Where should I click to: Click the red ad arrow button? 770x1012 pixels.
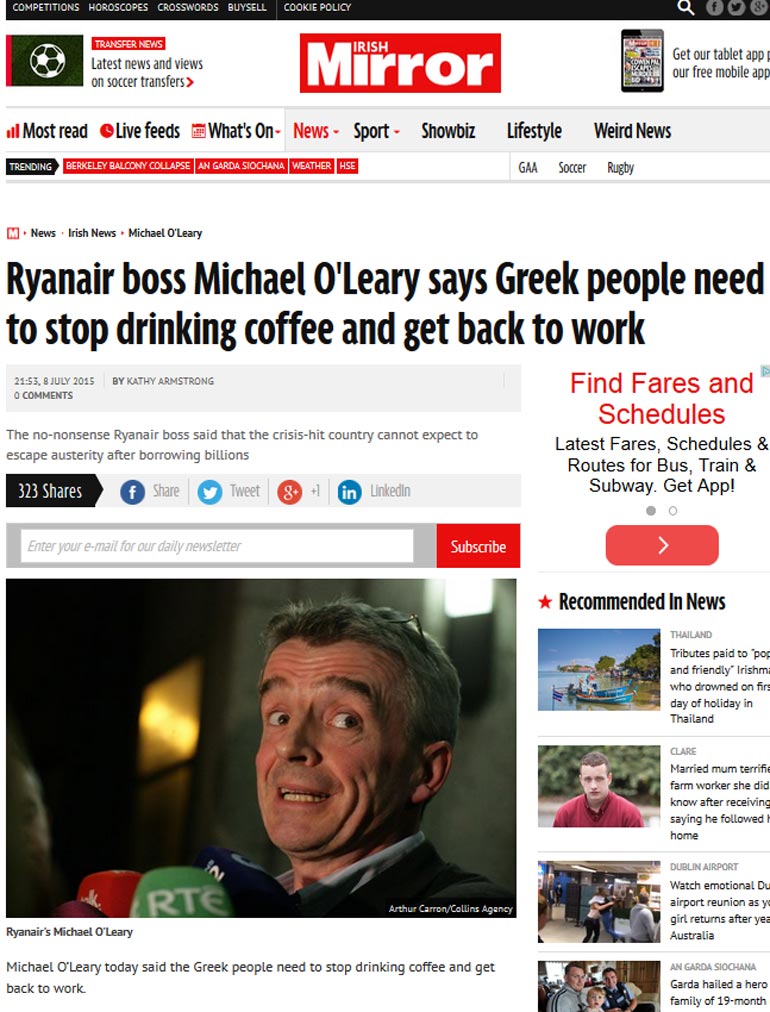pyautogui.click(x=662, y=545)
